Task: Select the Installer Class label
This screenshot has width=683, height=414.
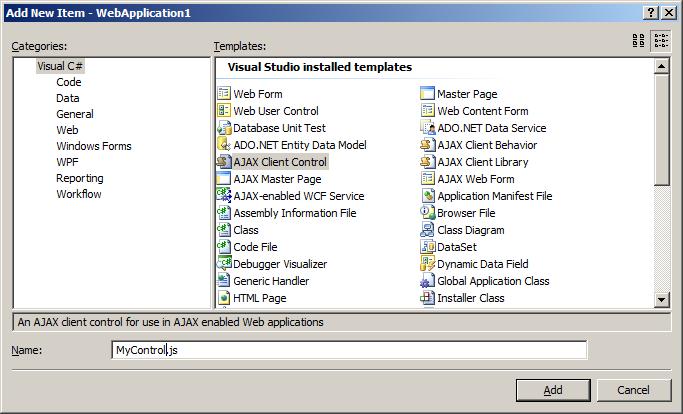Action: [x=471, y=298]
